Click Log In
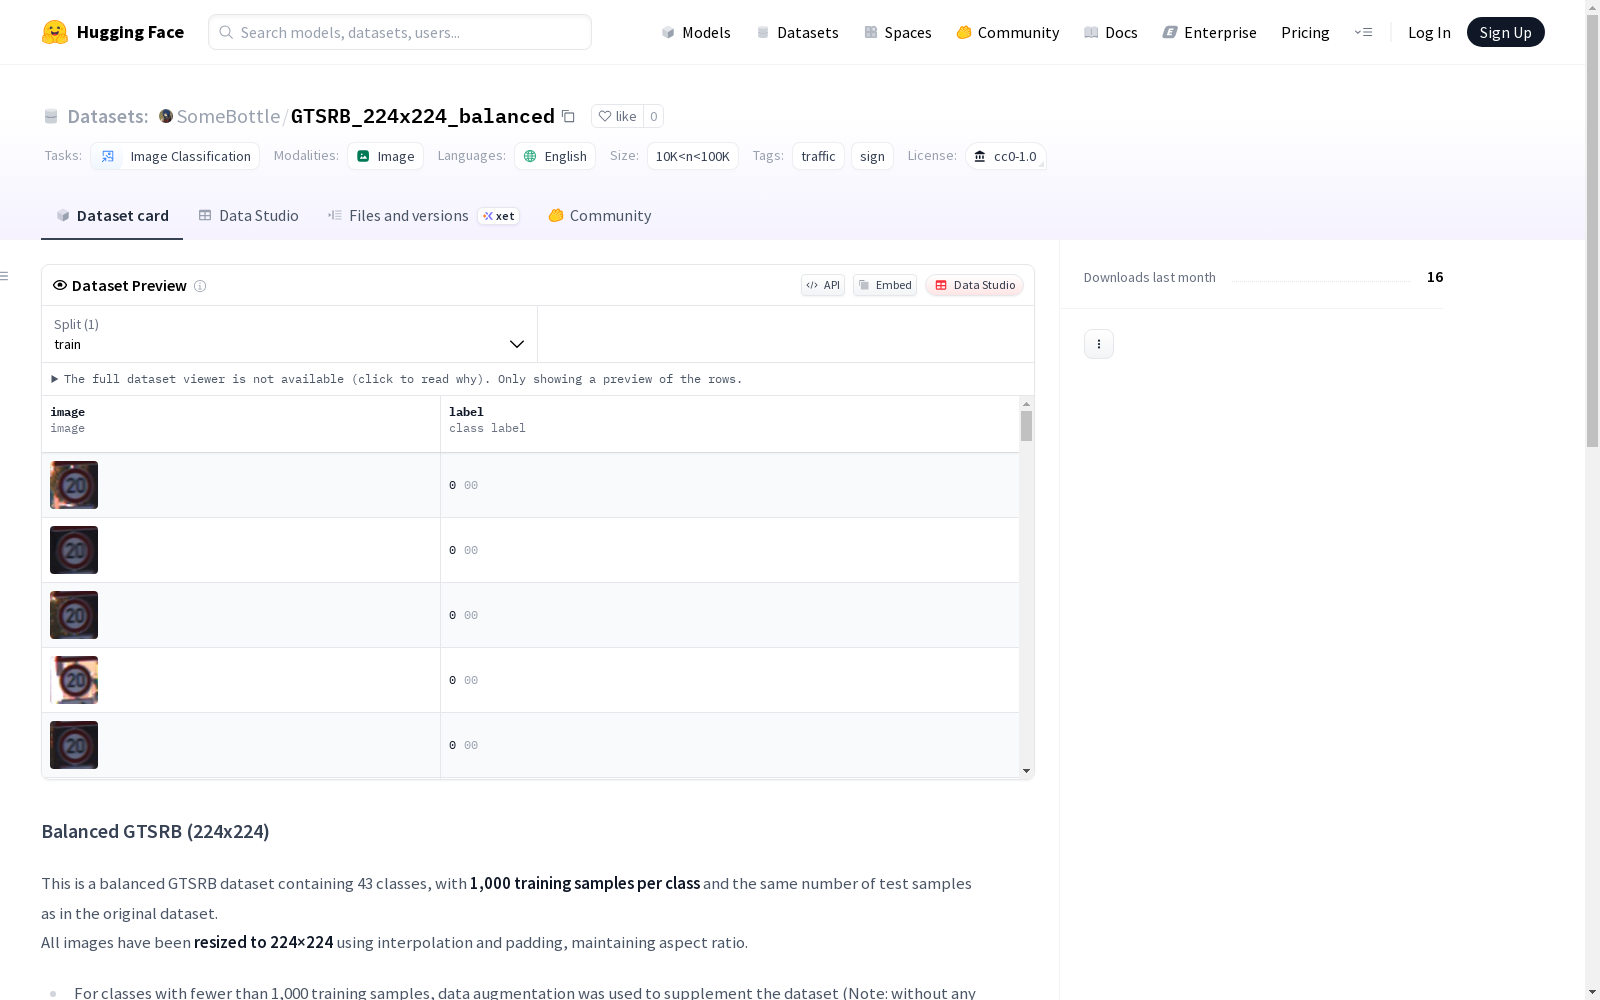The height and width of the screenshot is (1000, 1600). click(1429, 32)
